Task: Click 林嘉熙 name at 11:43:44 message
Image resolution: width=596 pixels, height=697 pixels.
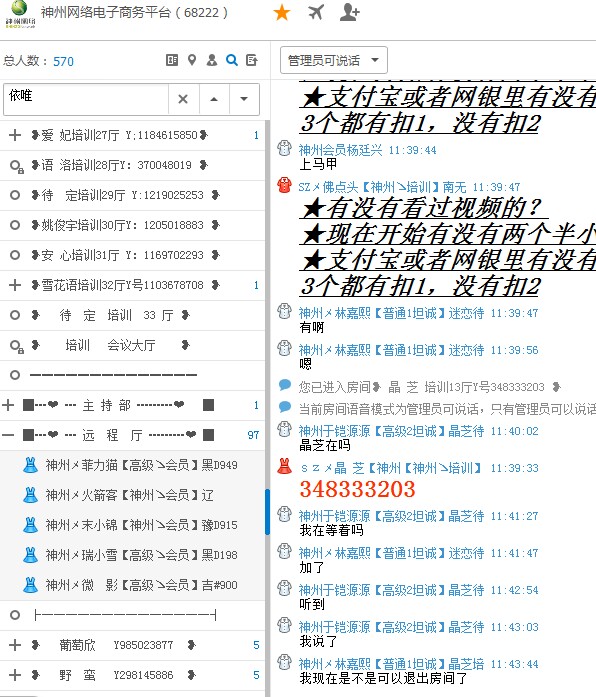Action: click(x=391, y=664)
